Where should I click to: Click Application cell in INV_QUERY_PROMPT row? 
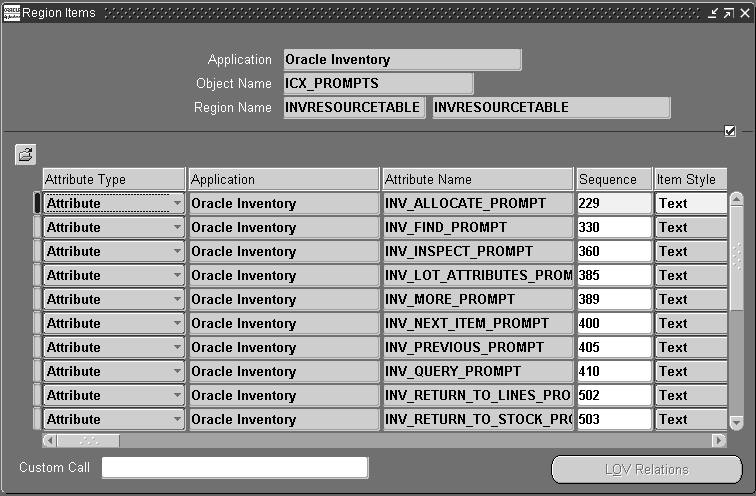pos(284,371)
